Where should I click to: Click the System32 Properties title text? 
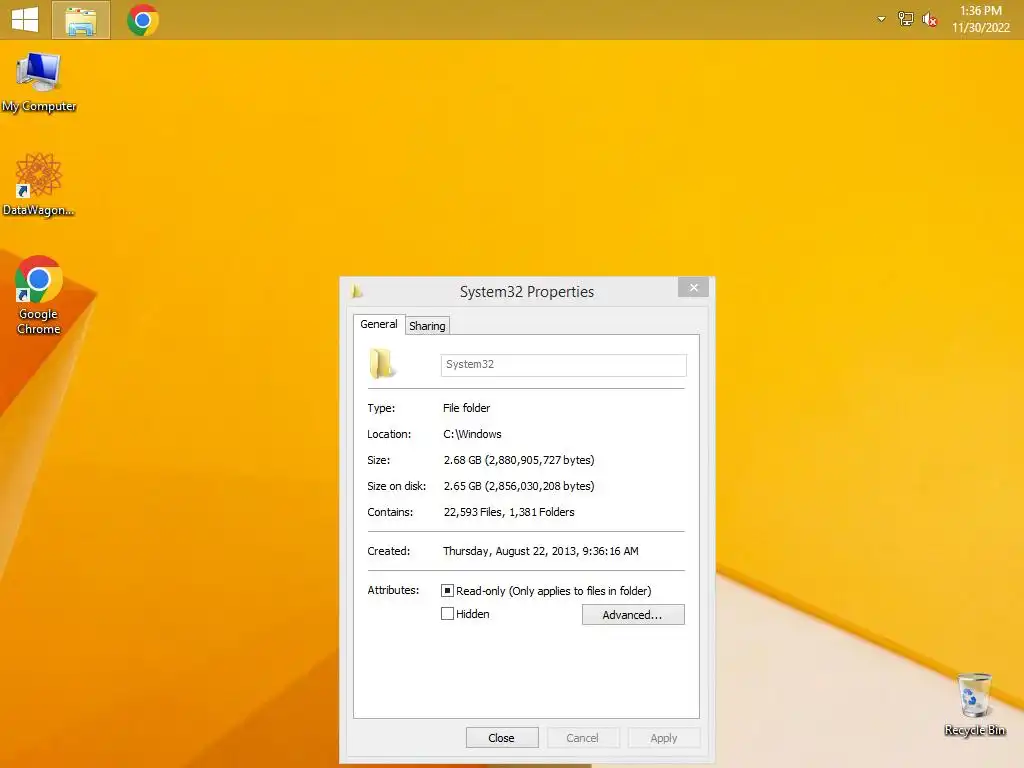pyautogui.click(x=526, y=291)
